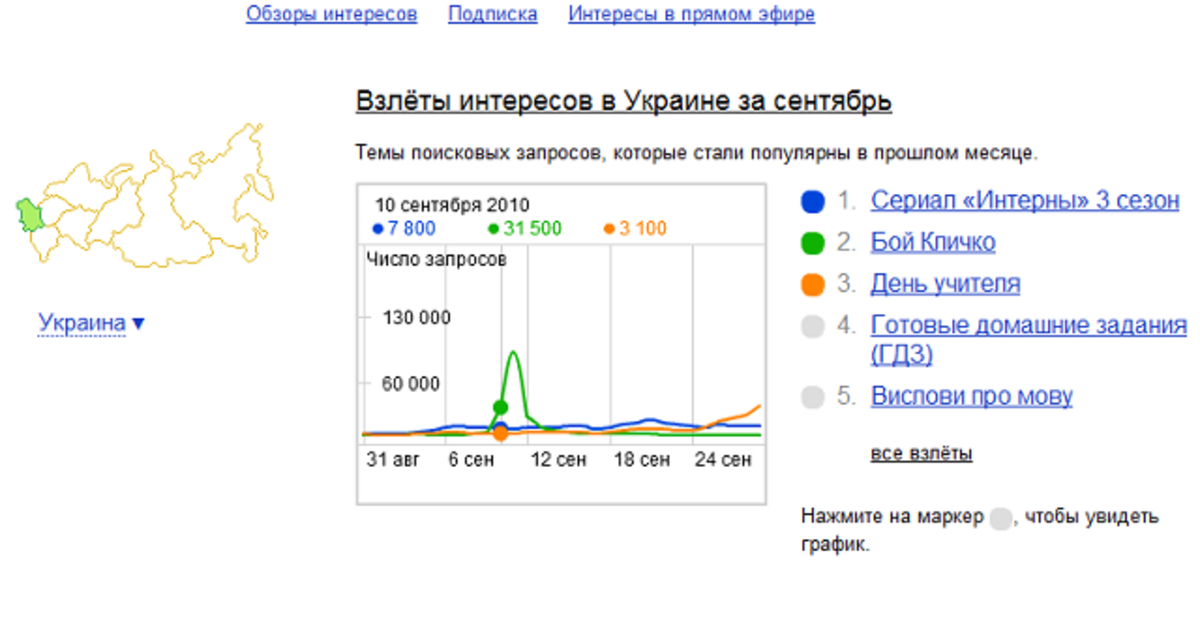
Task: Click the green Ukraine region on map
Action: pyautogui.click(x=28, y=214)
